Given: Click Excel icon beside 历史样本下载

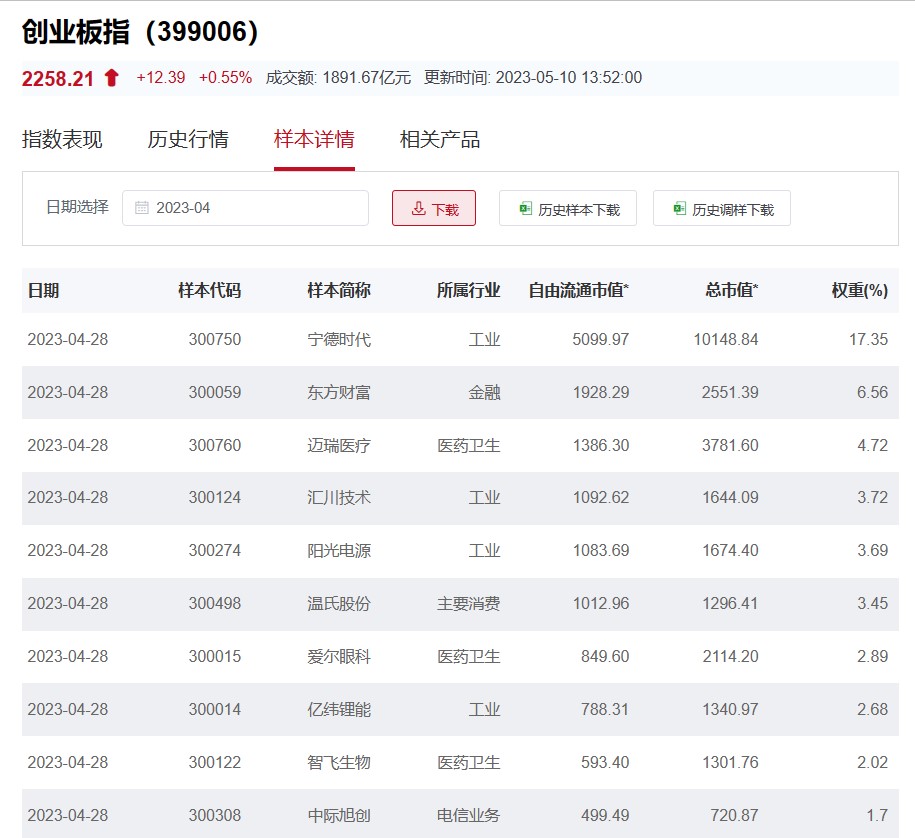Looking at the screenshot, I should 525,208.
